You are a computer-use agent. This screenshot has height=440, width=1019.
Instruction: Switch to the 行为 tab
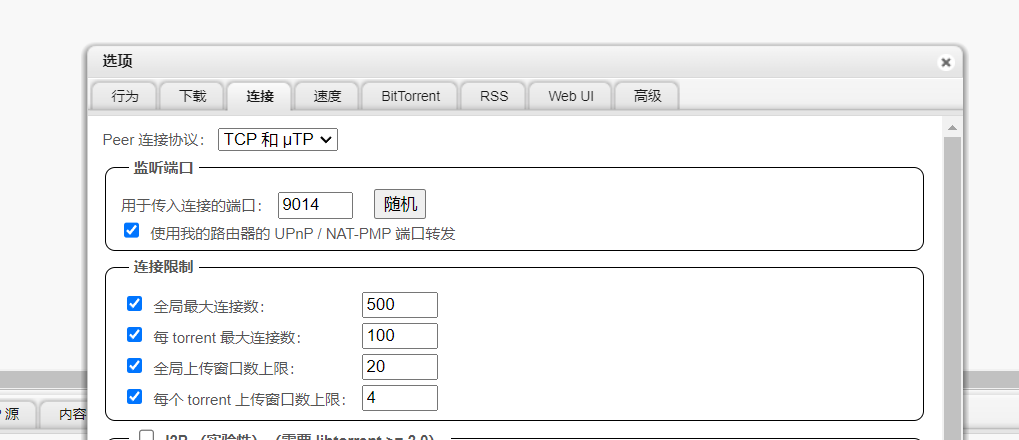(125, 96)
